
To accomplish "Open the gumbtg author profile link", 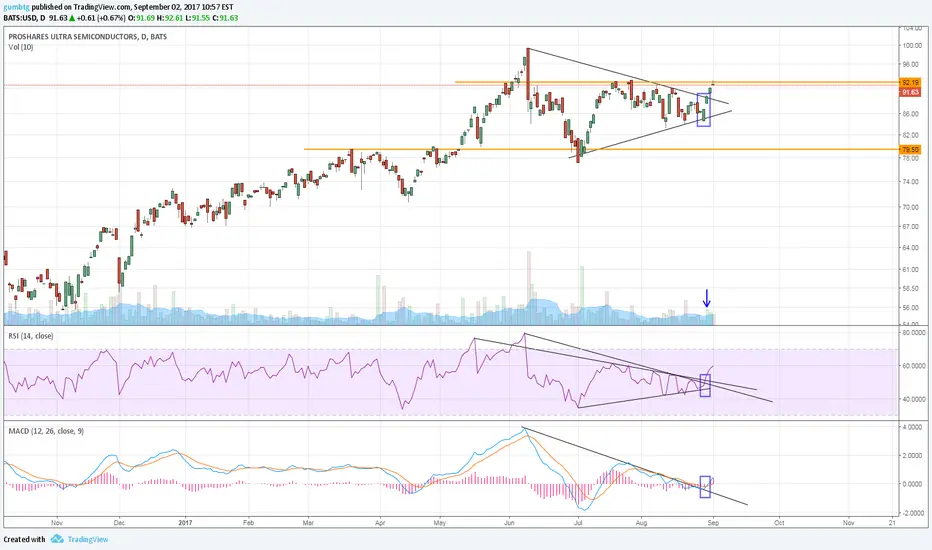I will tap(16, 7).
